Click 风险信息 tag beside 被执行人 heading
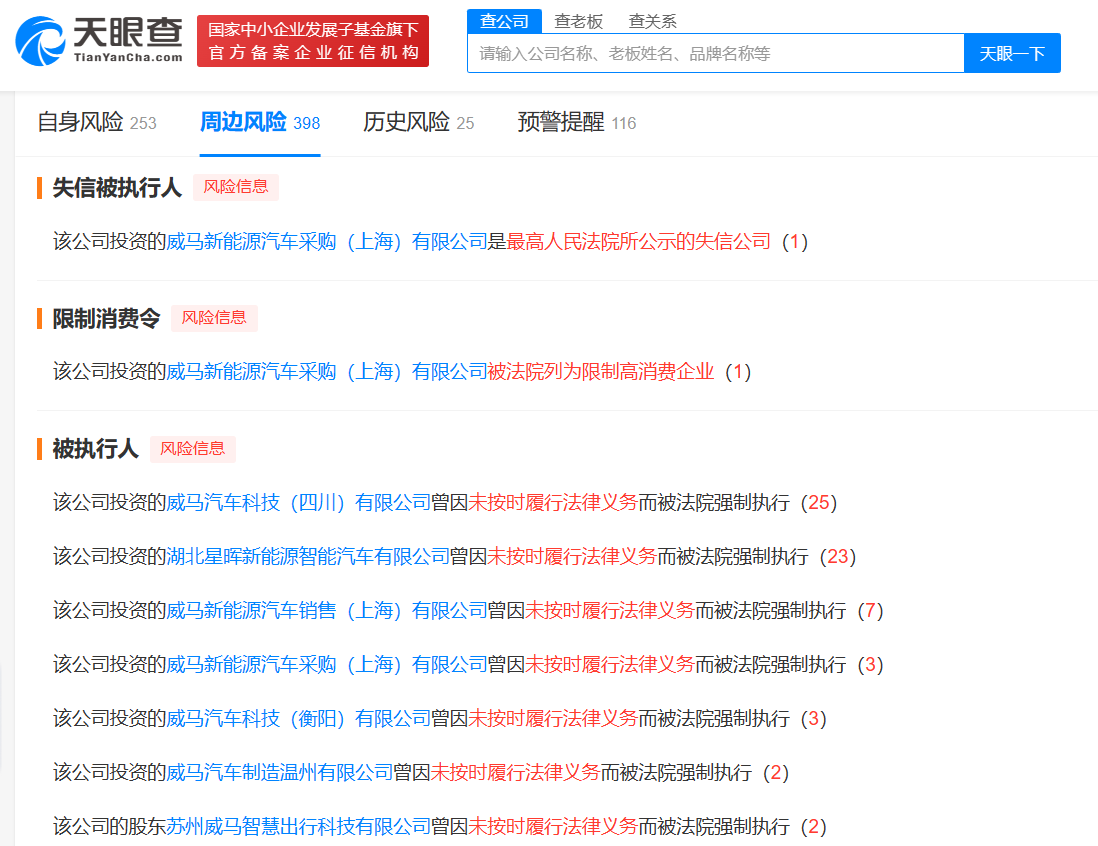Image resolution: width=1098 pixels, height=846 pixels. click(x=193, y=449)
